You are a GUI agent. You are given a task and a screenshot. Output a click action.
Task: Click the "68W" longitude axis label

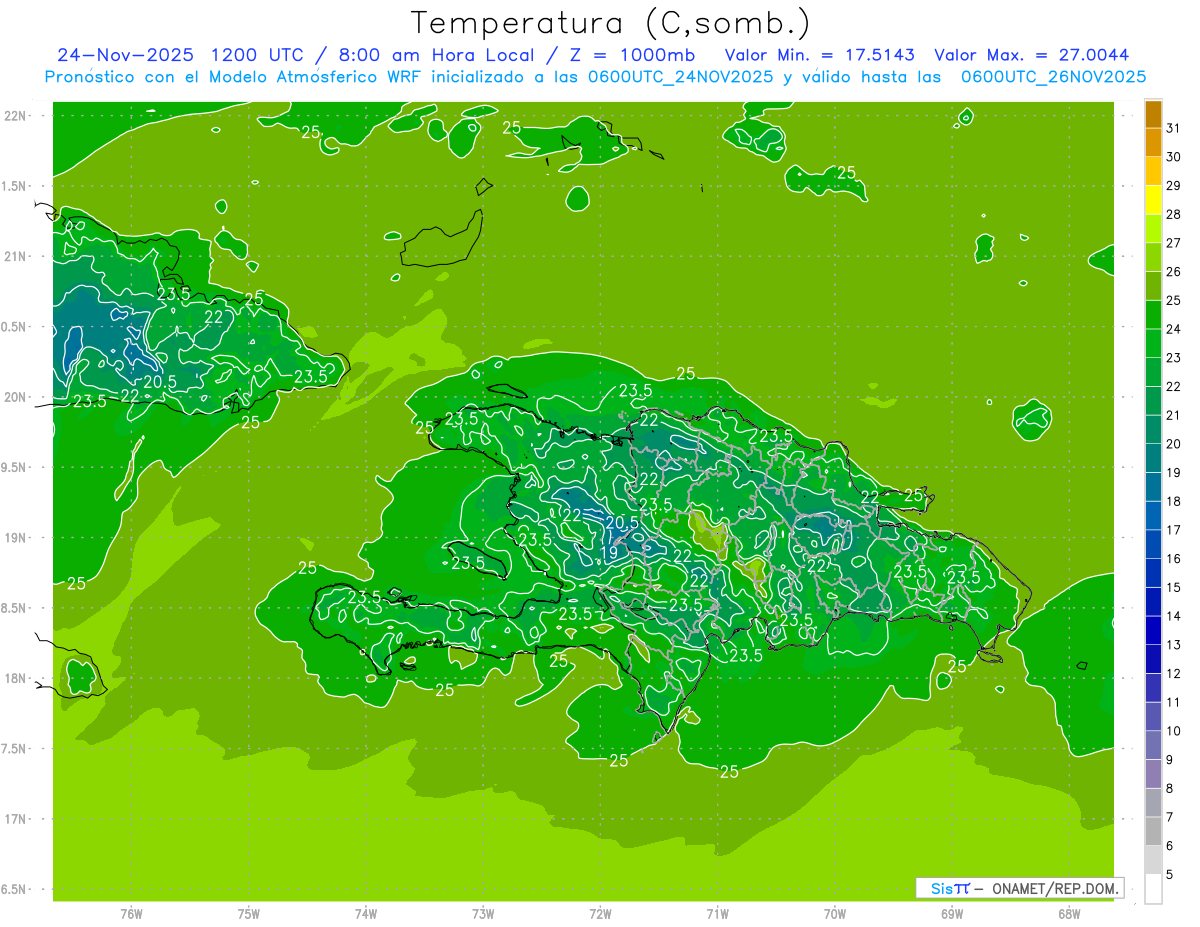pyautogui.click(x=1069, y=913)
